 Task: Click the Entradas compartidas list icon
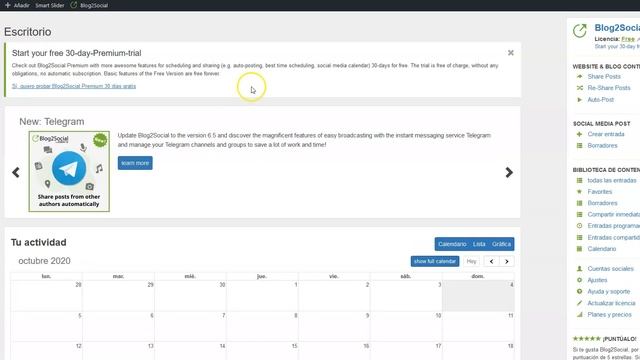click(579, 237)
